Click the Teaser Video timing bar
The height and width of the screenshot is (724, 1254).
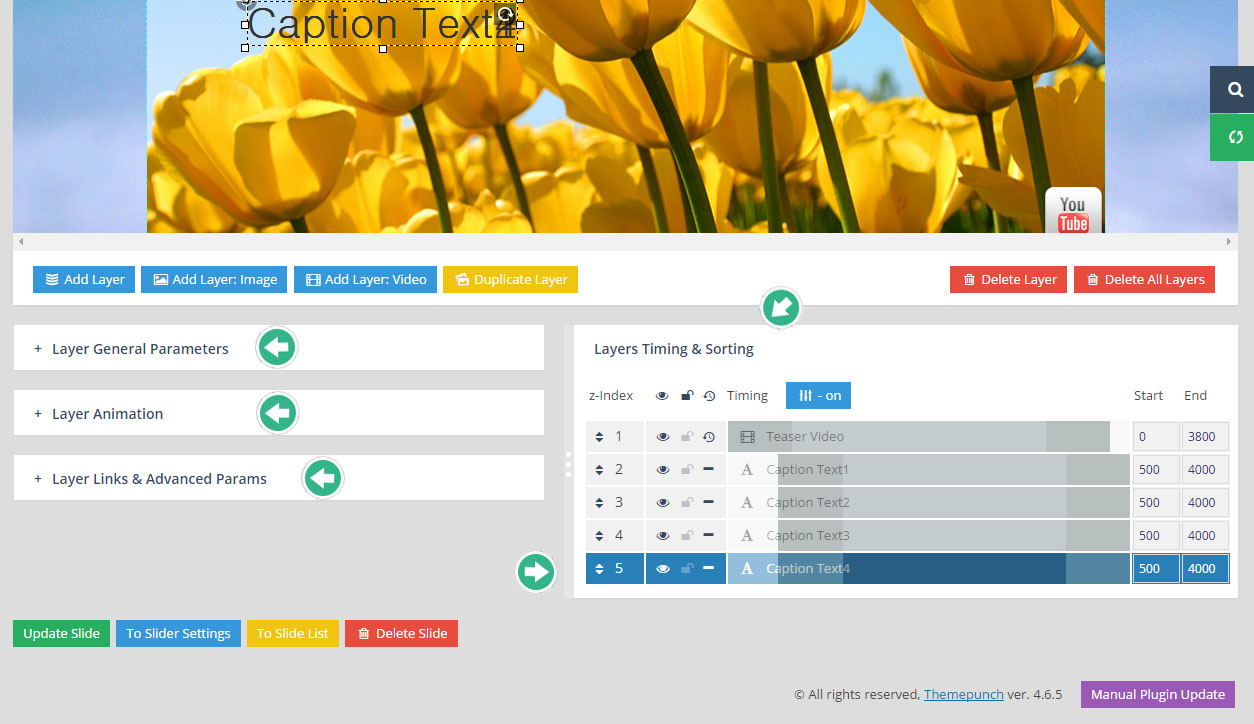[x=920, y=437]
